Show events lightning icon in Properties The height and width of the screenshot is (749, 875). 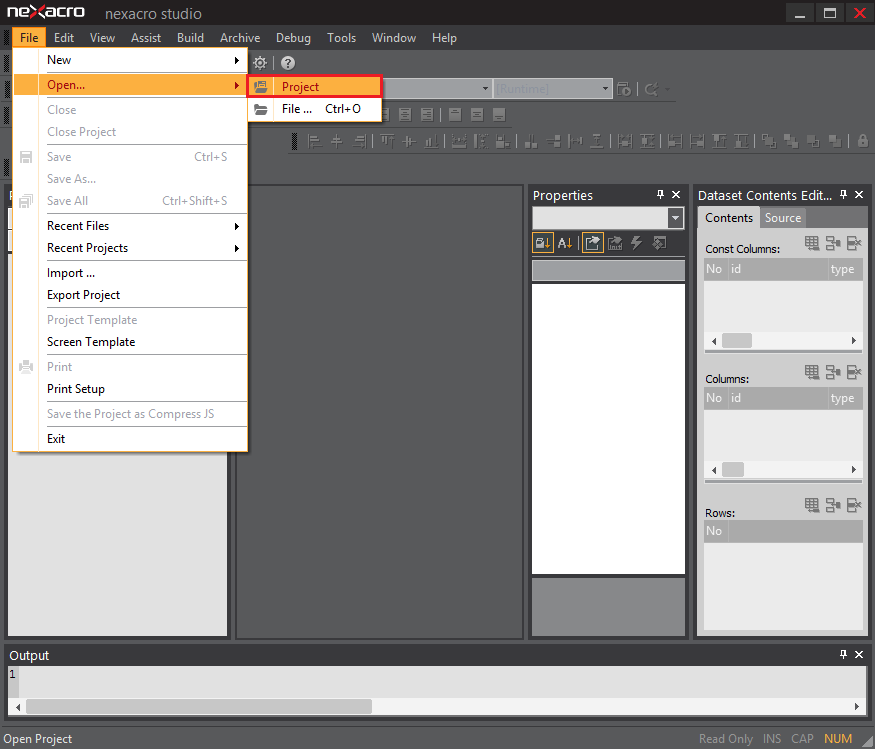pyautogui.click(x=637, y=243)
